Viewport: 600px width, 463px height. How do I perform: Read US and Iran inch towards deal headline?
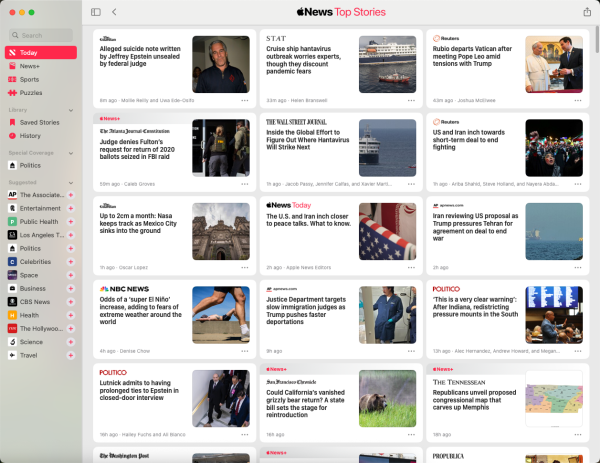(x=469, y=140)
